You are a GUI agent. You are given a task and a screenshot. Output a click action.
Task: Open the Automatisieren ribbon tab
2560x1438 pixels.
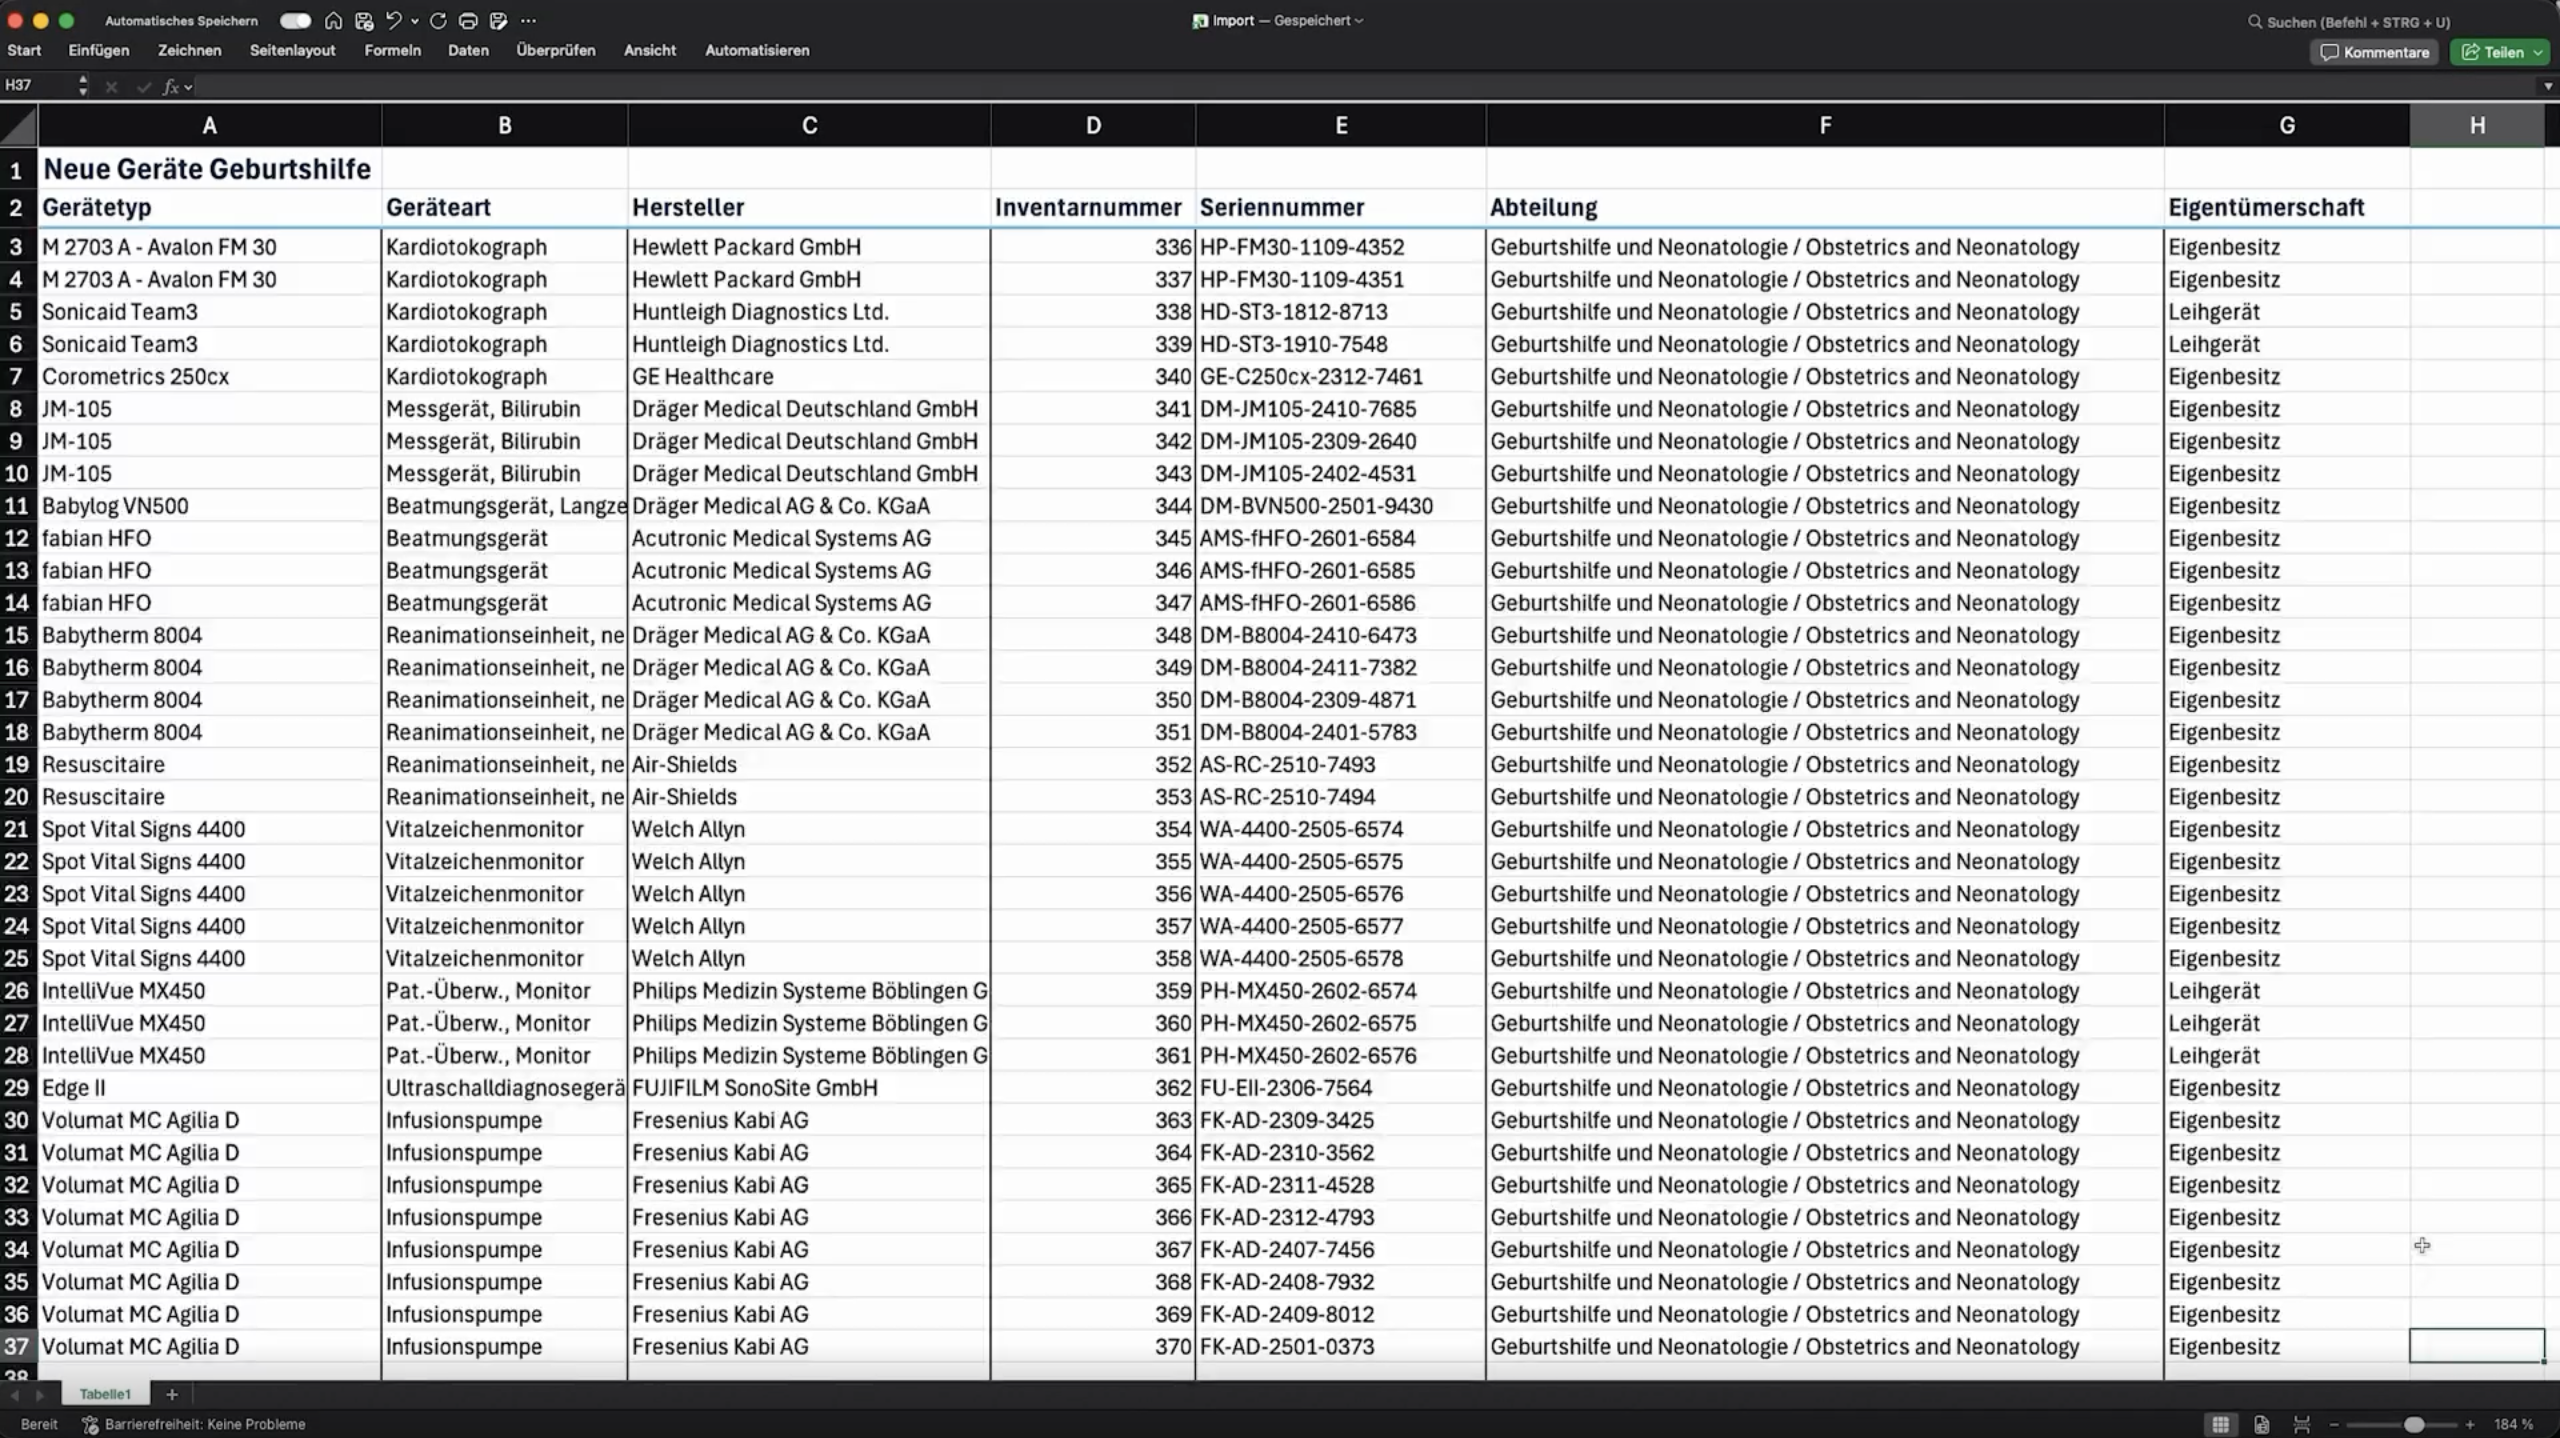[x=757, y=50]
